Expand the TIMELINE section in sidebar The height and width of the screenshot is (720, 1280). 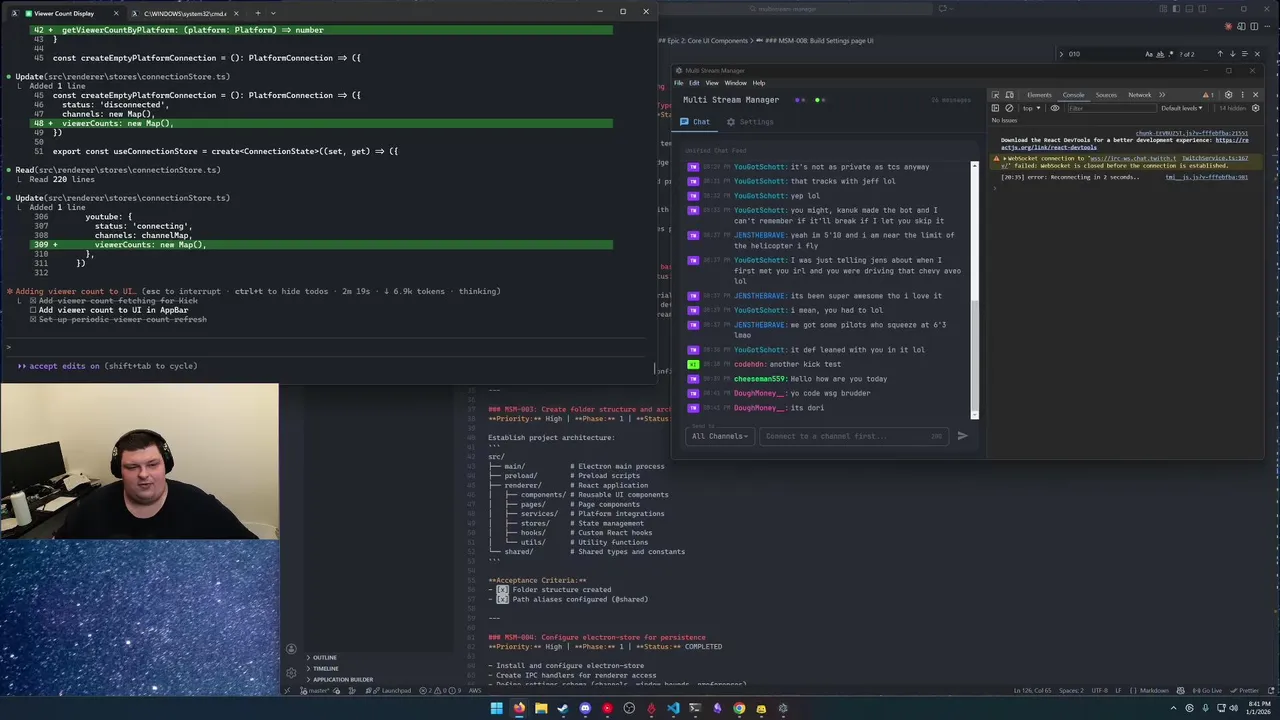(x=326, y=668)
